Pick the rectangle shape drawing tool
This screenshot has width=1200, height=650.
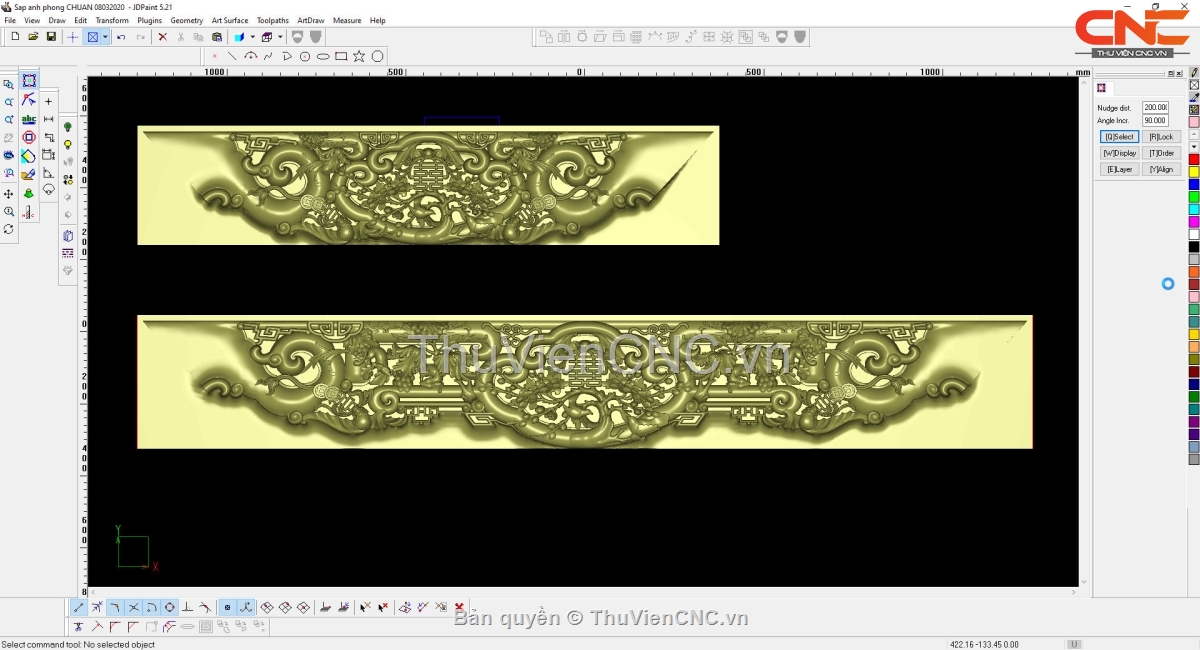click(341, 56)
